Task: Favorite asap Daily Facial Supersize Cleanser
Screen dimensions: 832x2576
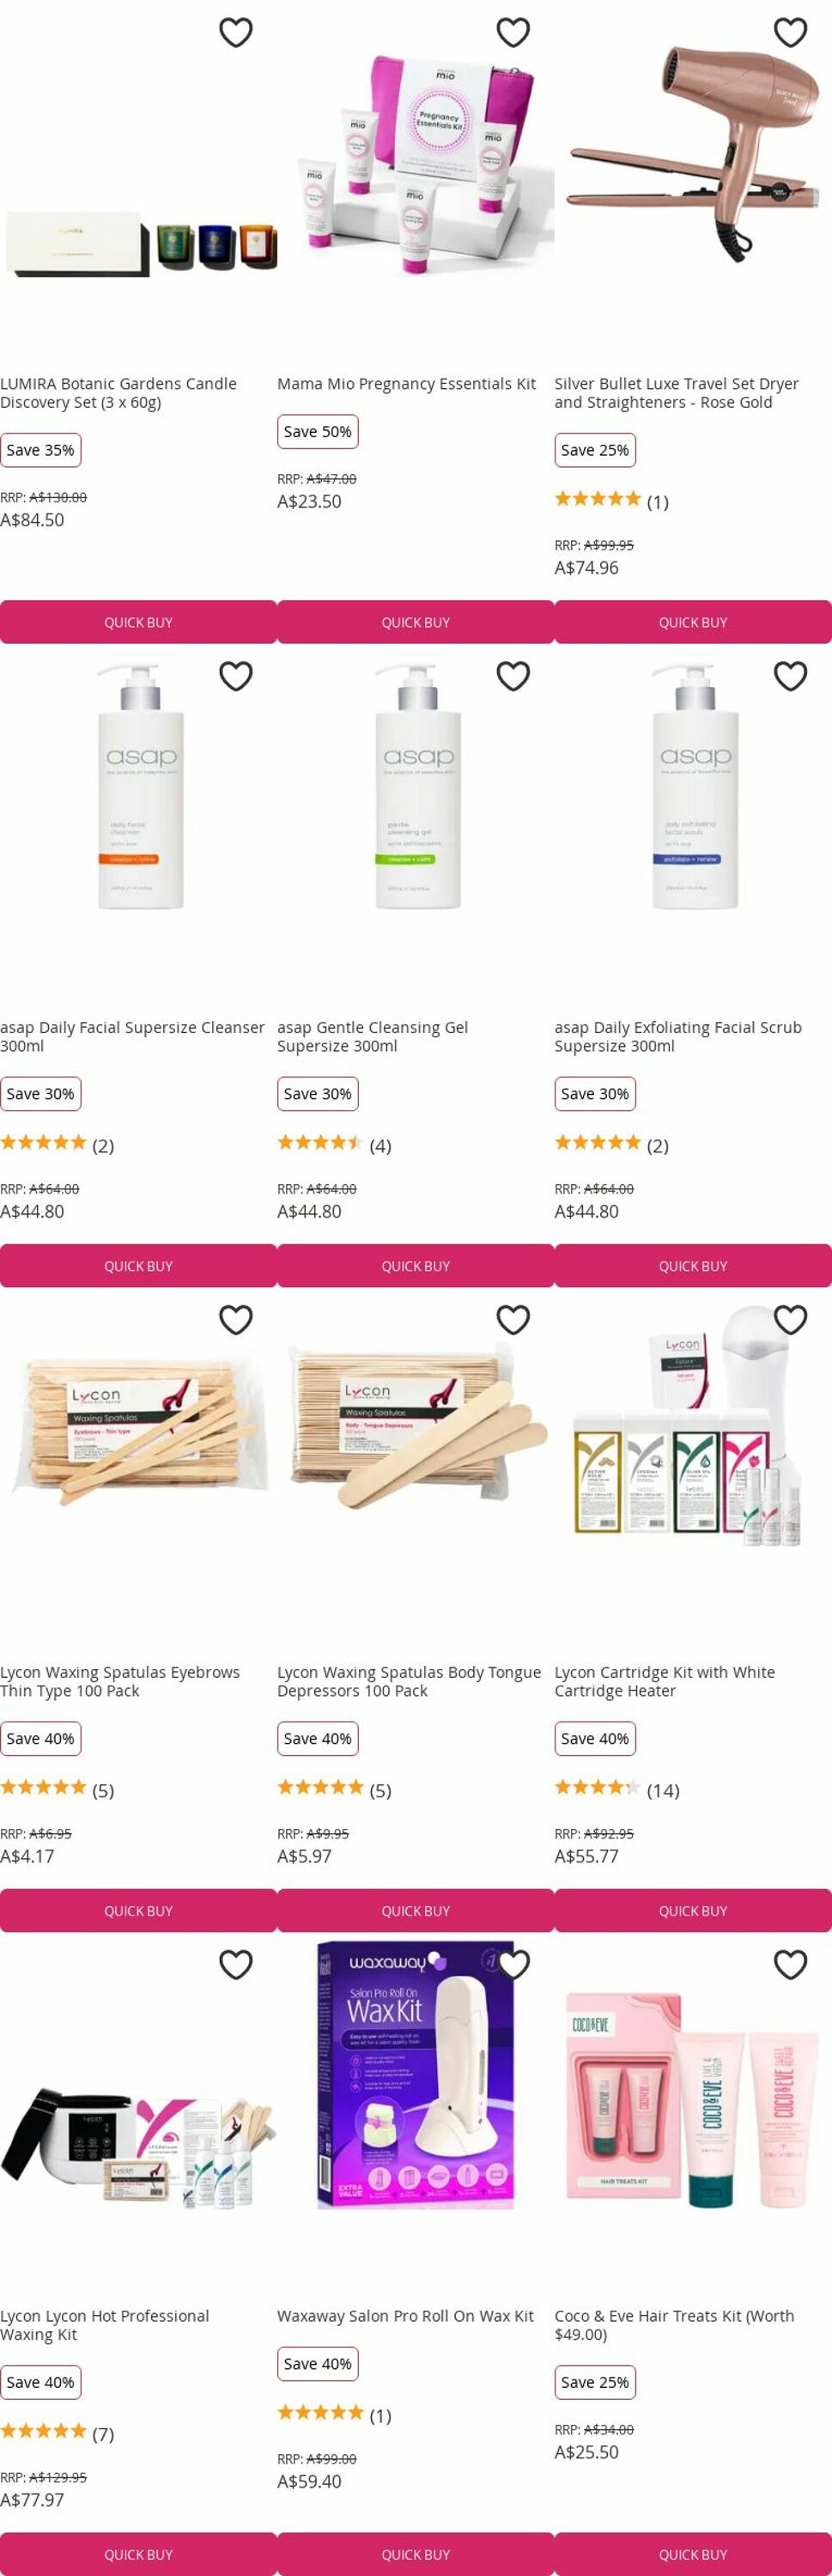Action: [236, 677]
